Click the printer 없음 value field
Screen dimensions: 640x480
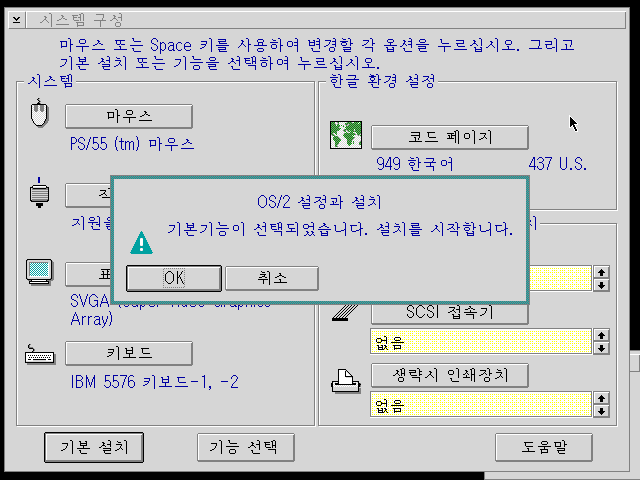tap(480, 404)
